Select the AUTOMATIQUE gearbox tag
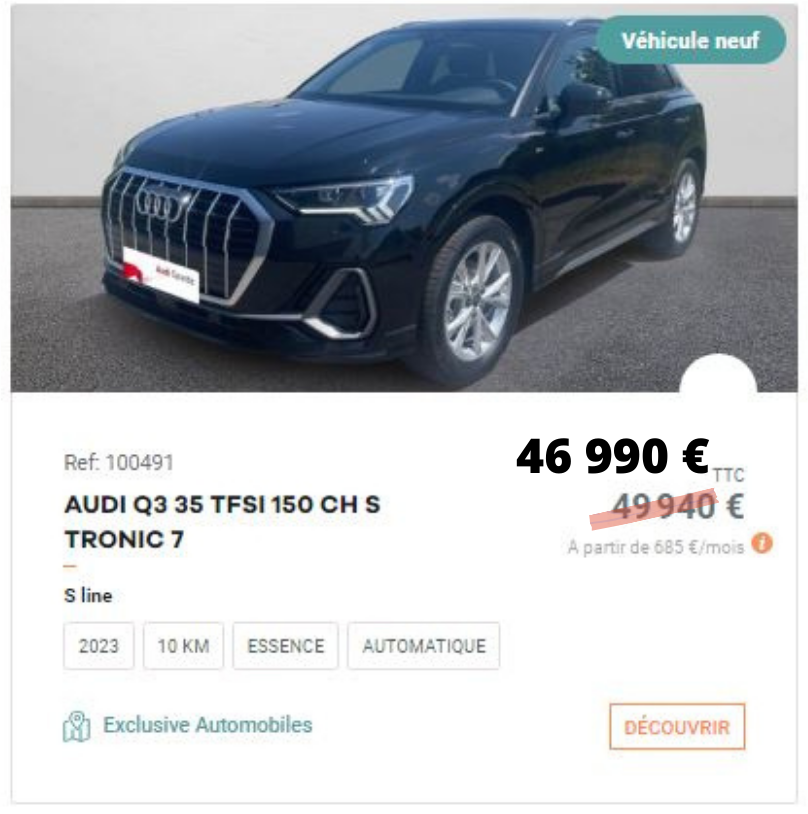This screenshot has height=814, width=808. [x=424, y=646]
